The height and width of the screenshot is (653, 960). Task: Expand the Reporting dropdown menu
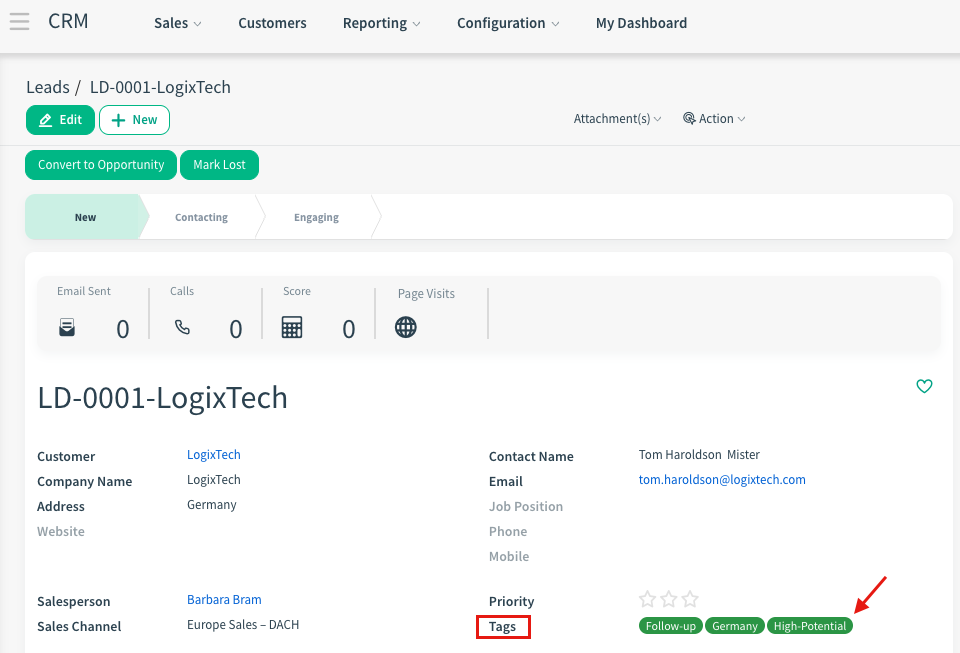381,23
